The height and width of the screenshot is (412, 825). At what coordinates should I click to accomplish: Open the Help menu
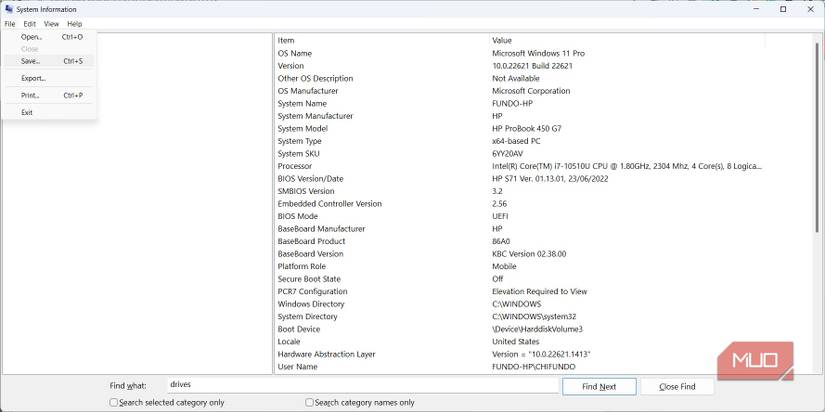pos(75,24)
